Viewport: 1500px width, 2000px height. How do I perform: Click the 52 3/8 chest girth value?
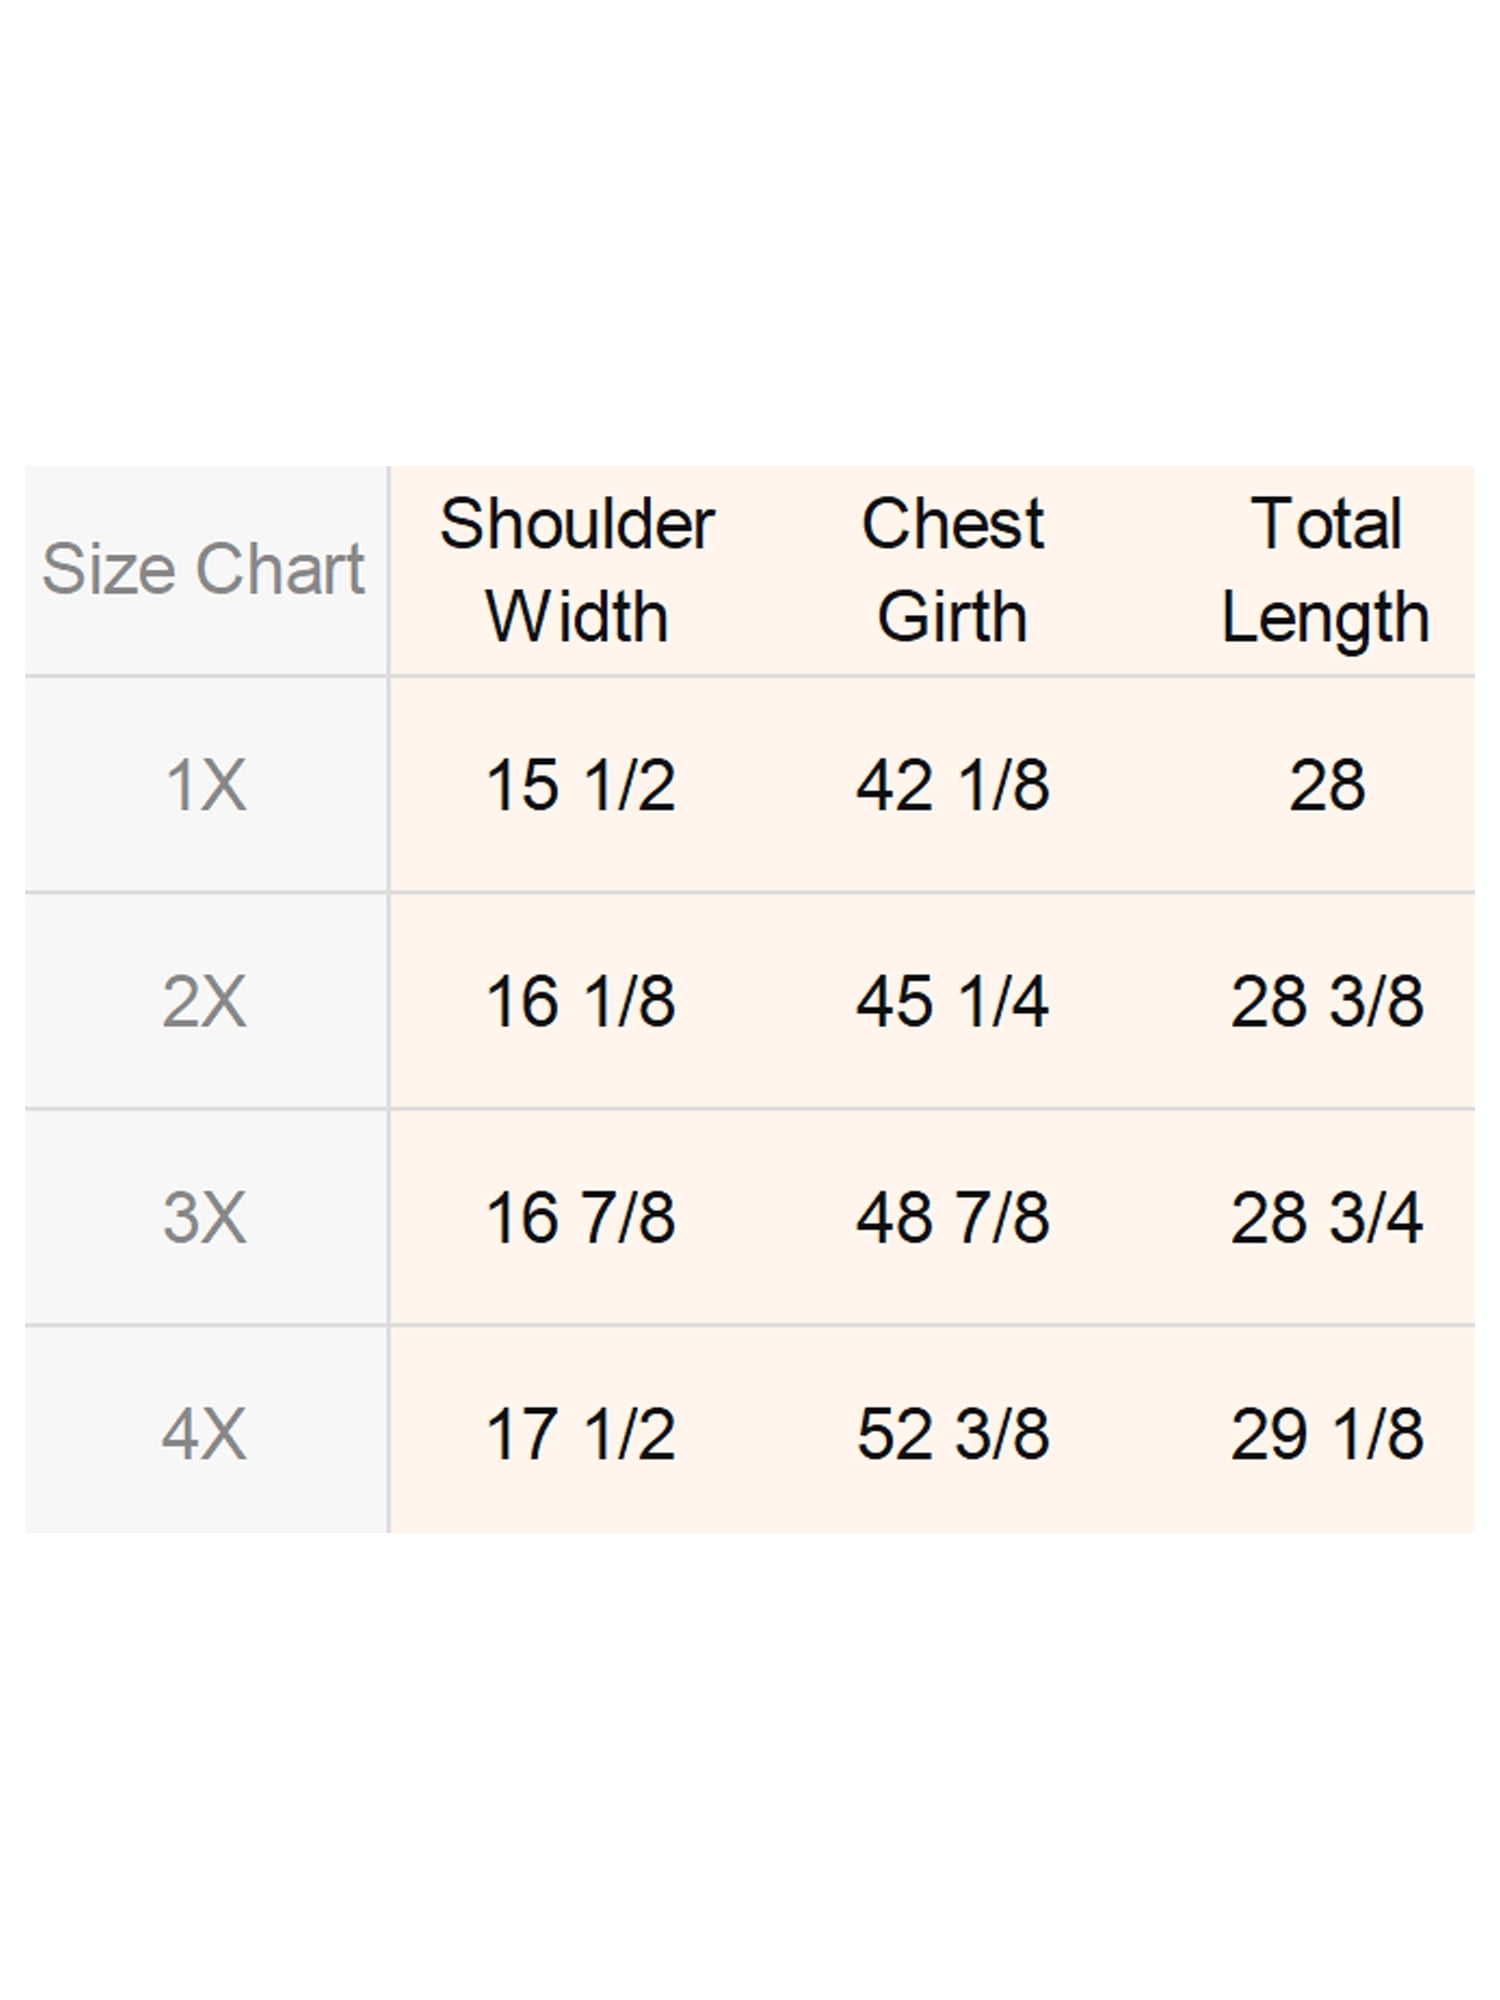coord(953,1433)
